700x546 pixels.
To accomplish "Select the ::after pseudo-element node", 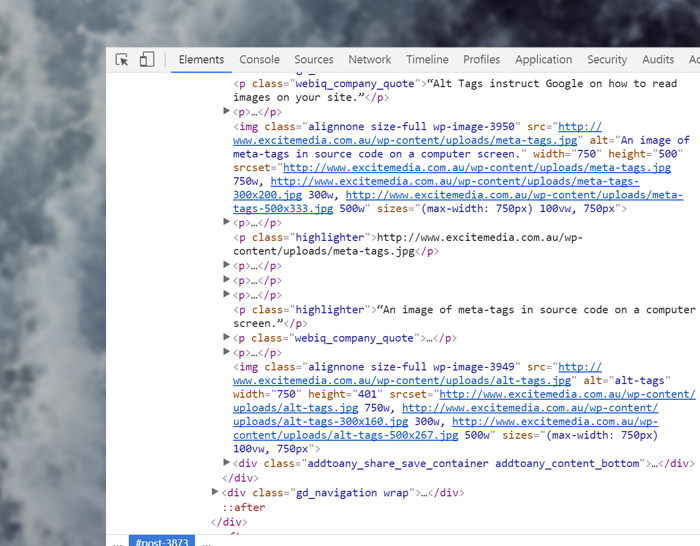I will coord(243,507).
